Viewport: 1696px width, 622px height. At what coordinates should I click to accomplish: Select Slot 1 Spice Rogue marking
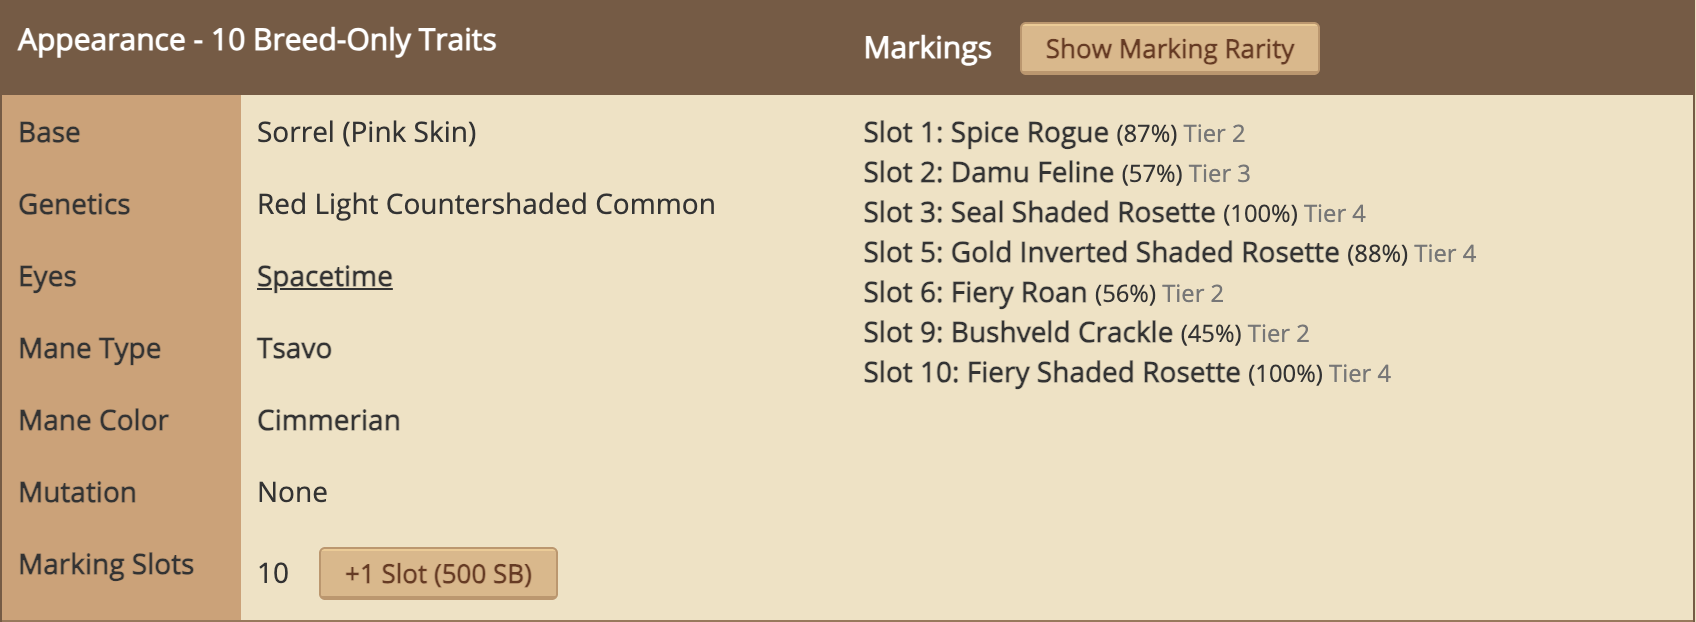1054,132
